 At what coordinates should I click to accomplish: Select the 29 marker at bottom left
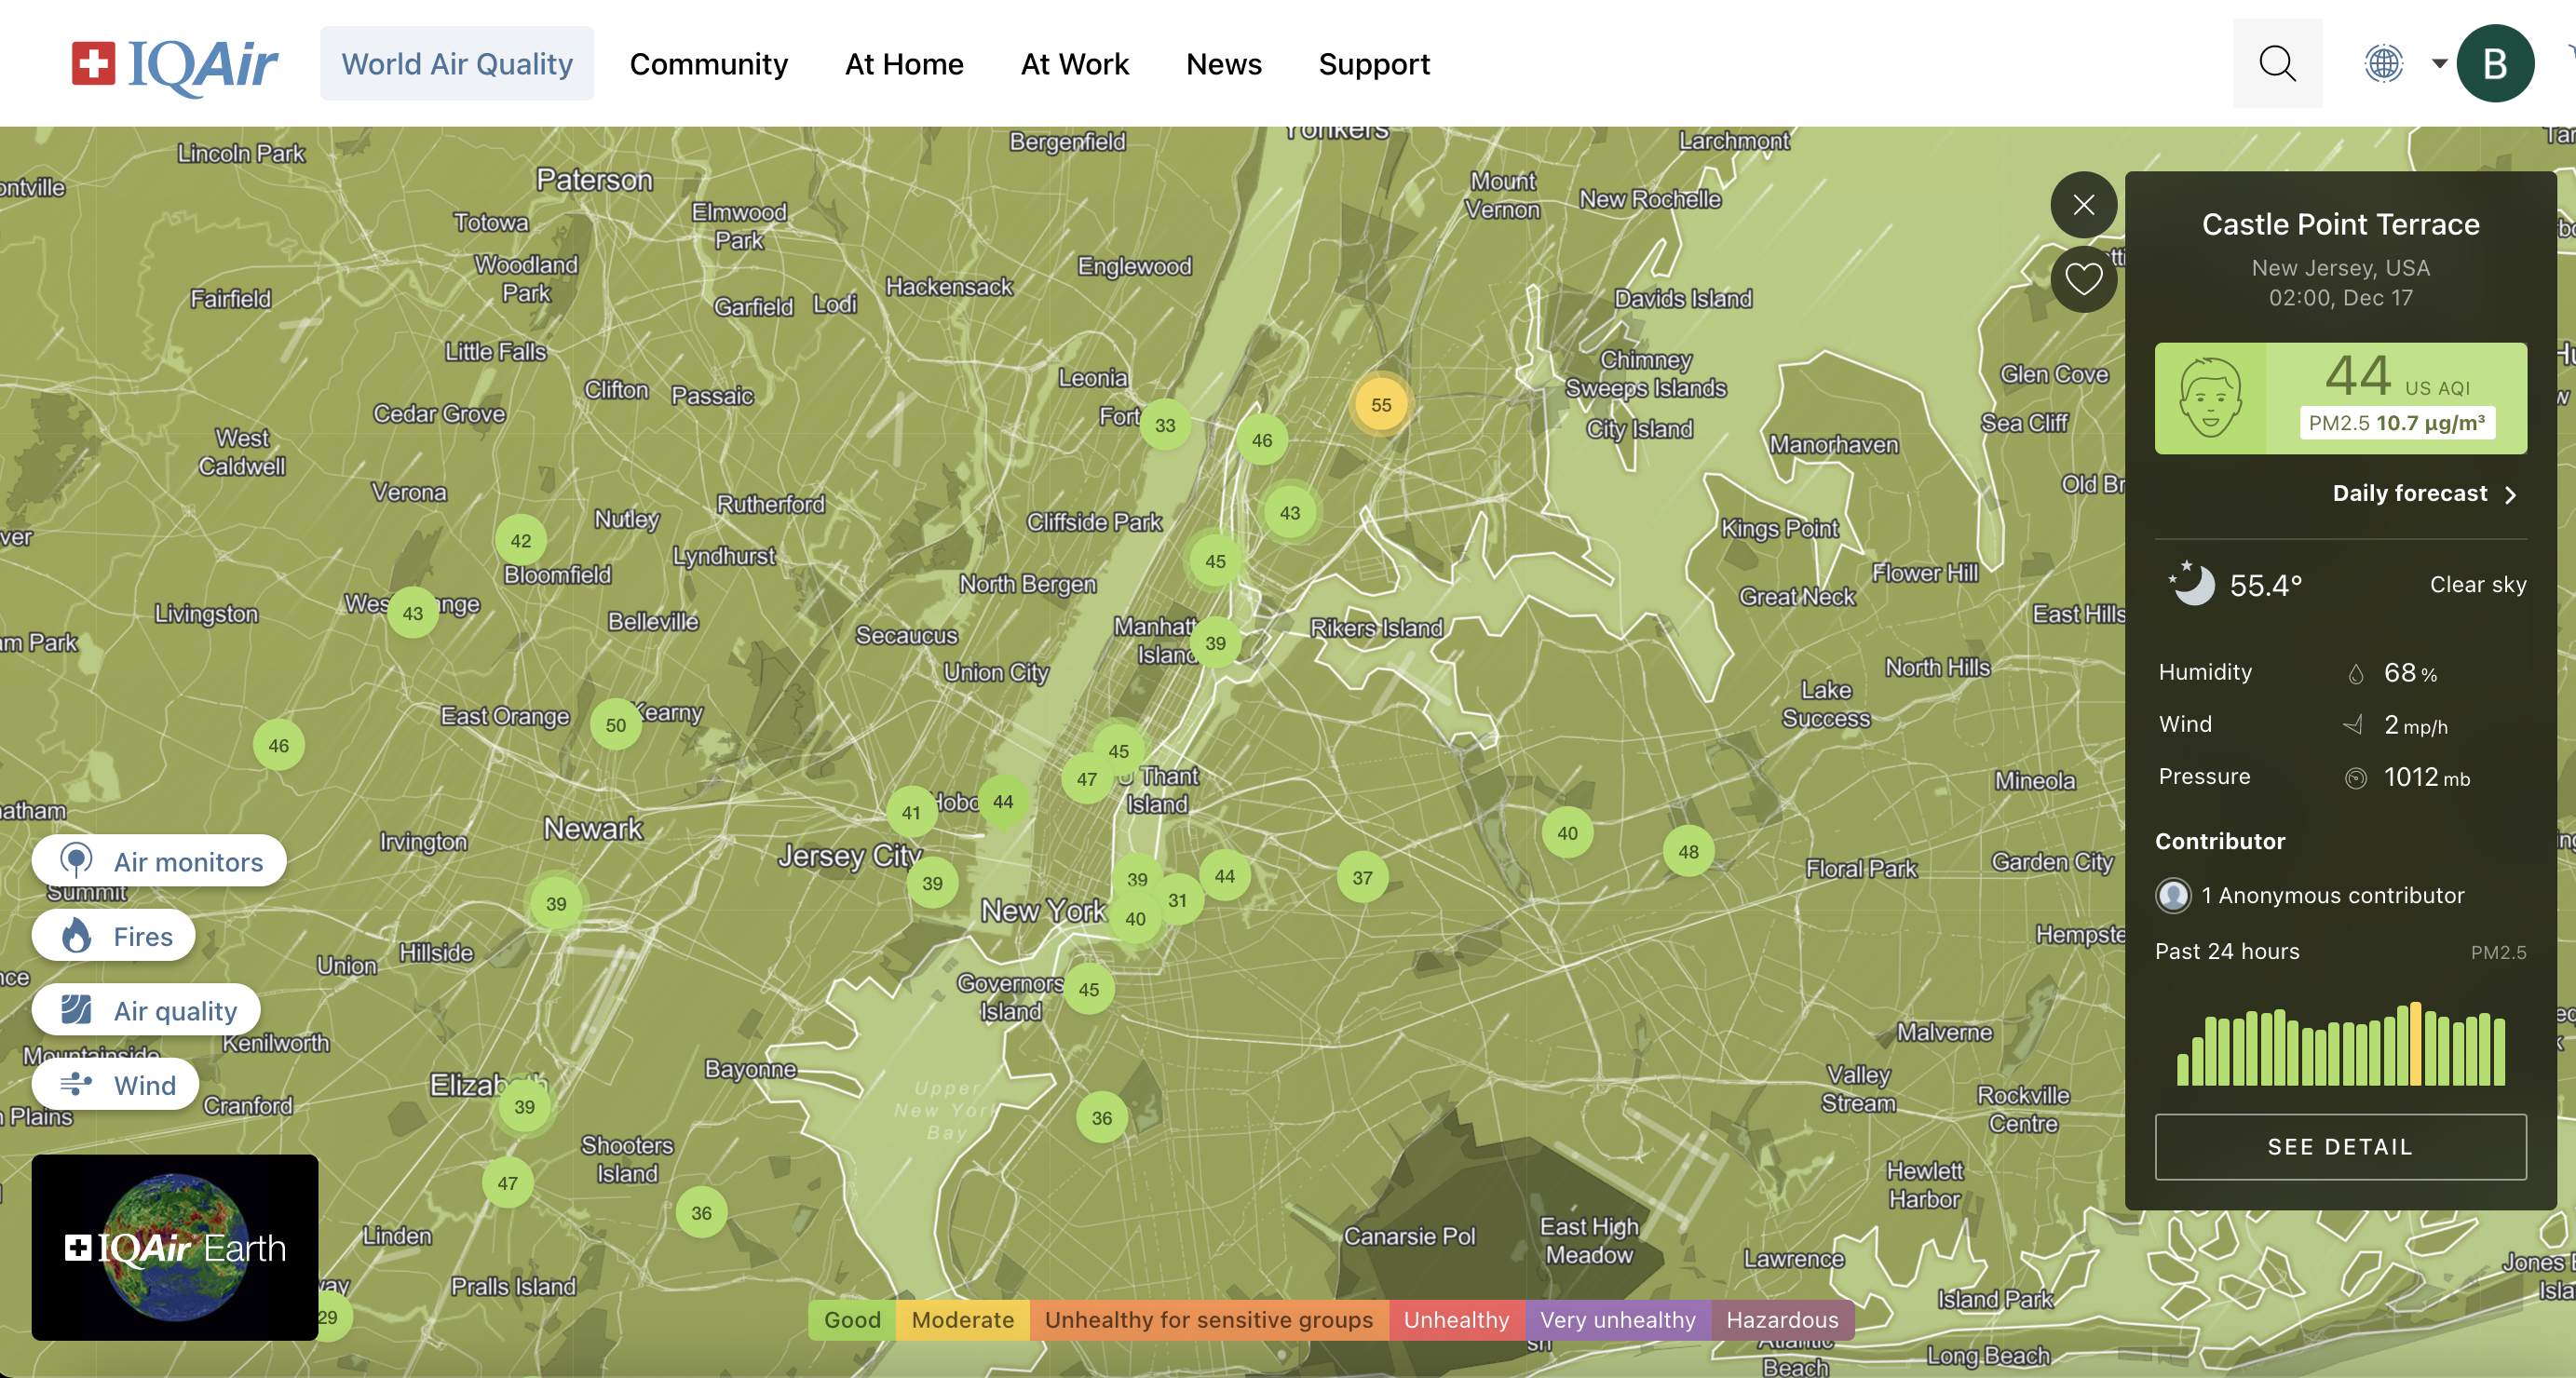[328, 1316]
